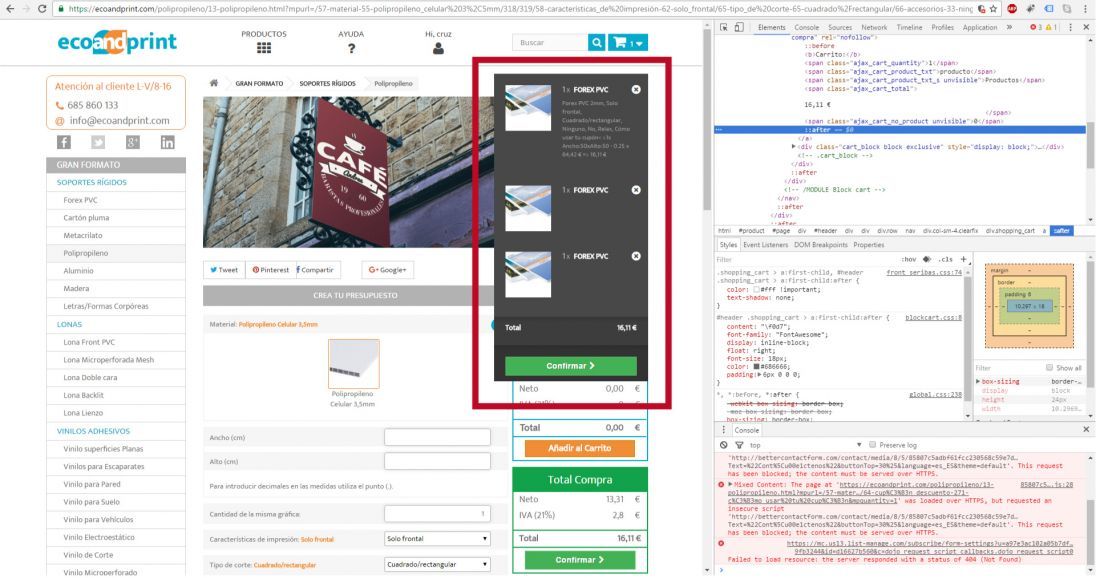Image resolution: width=1100 pixels, height=578 pixels.
Task: Click the Buscar search field
Action: coord(550,43)
